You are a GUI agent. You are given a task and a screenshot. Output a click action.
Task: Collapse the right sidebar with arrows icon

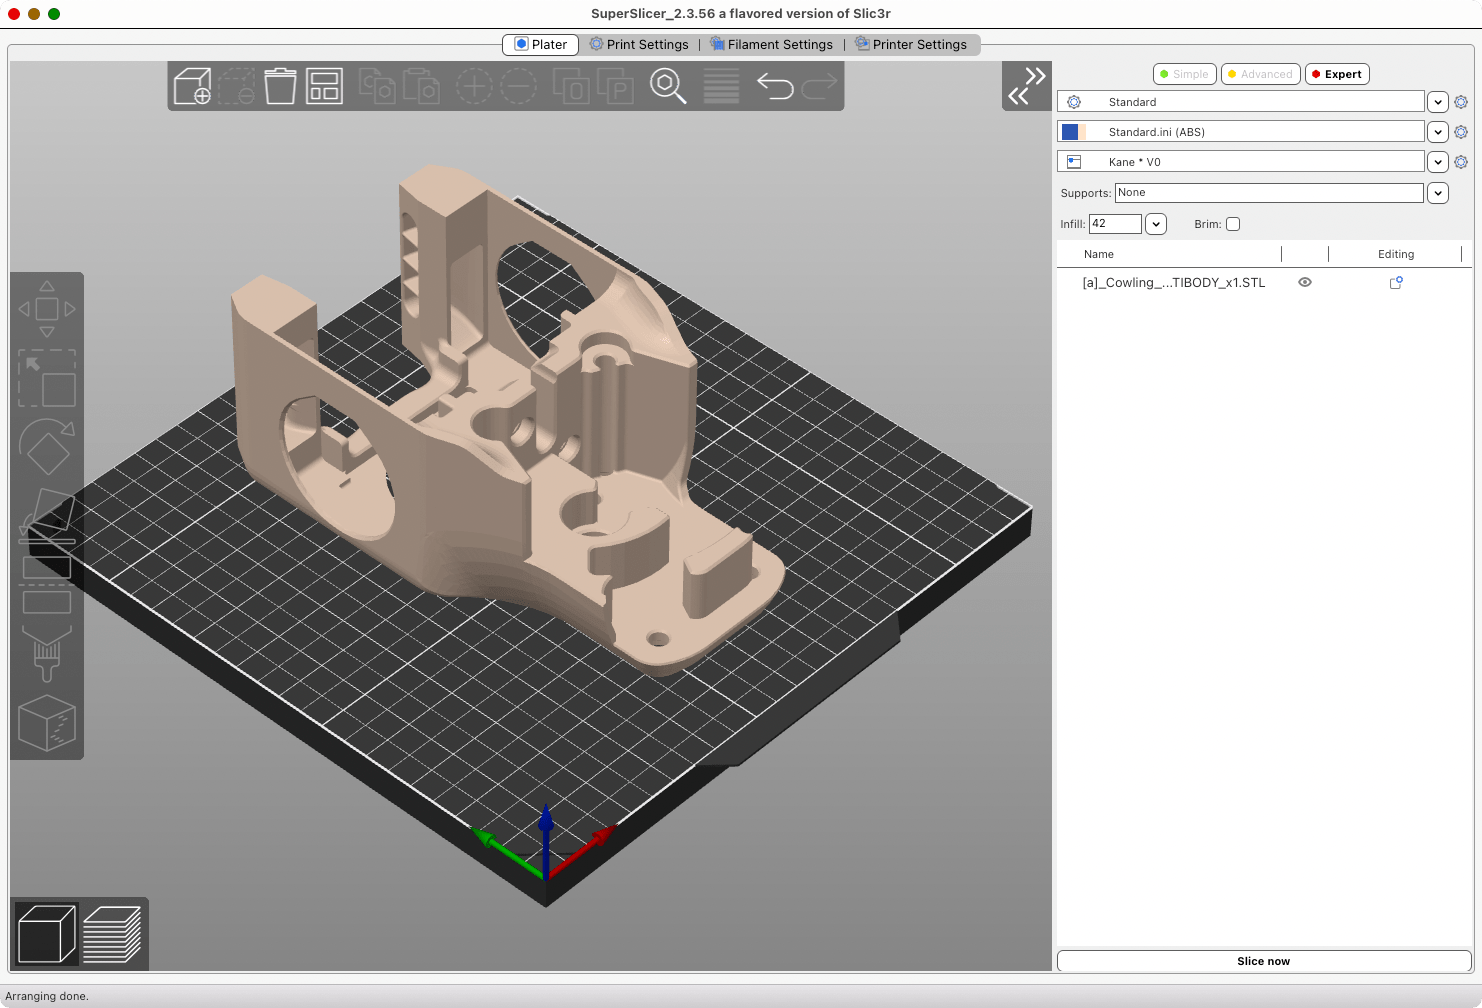pos(1027,86)
